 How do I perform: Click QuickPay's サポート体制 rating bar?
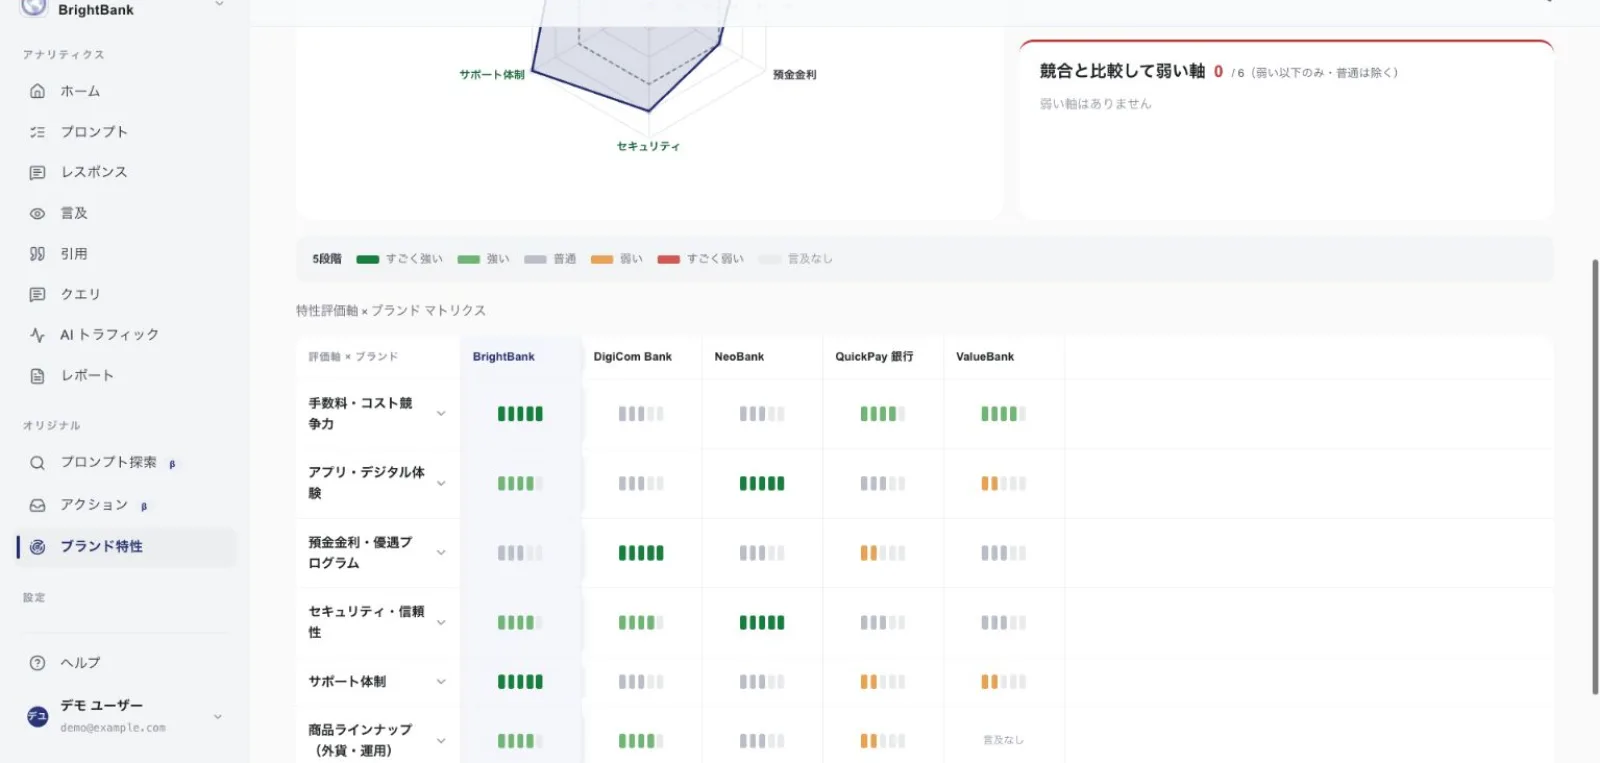point(883,682)
